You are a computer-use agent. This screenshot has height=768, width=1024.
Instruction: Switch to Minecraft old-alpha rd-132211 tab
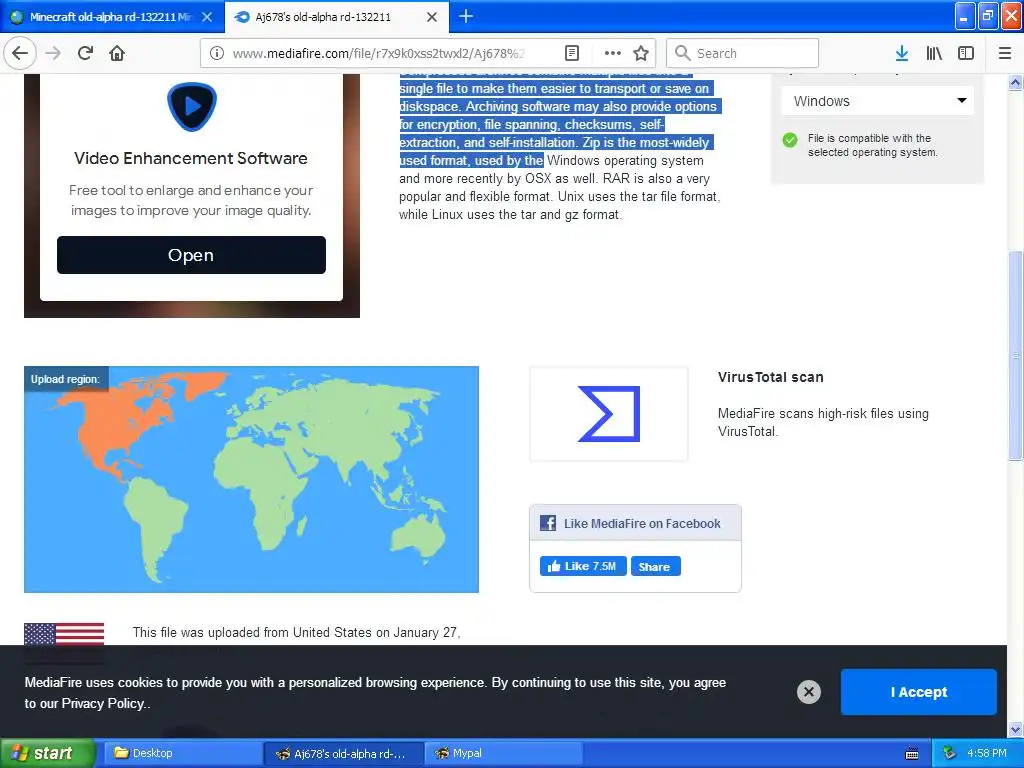112,17
